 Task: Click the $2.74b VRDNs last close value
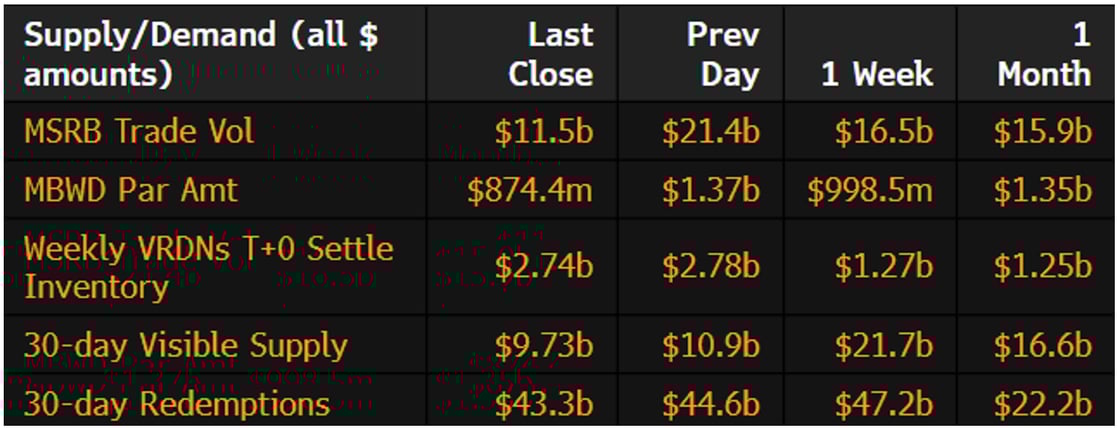[543, 267]
